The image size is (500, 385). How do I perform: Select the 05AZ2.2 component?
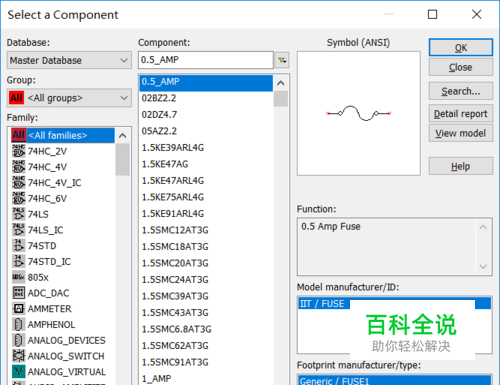(206, 131)
